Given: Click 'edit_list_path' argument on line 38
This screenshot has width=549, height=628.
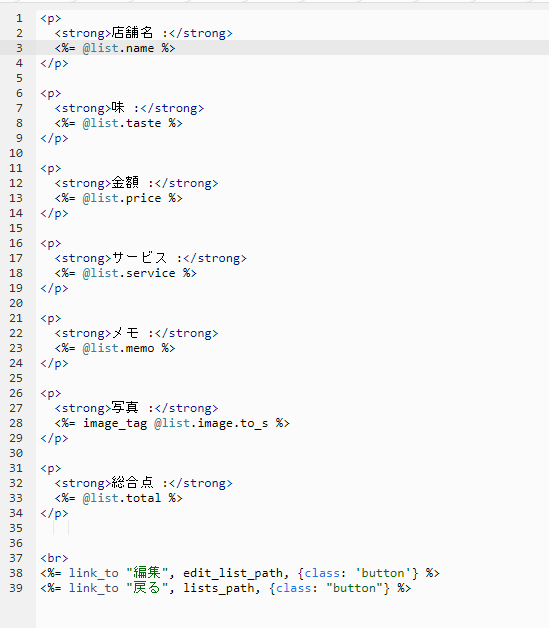Looking at the screenshot, I should [233, 573].
